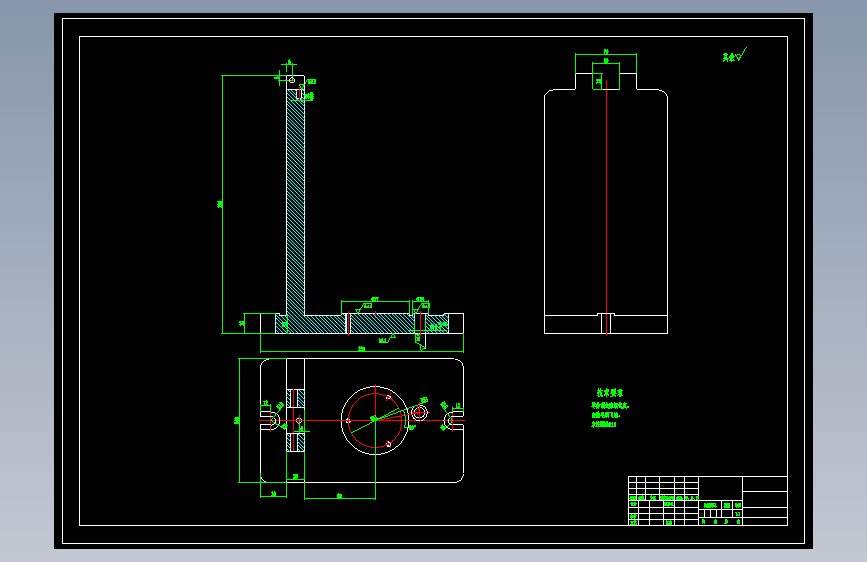867x562 pixels.
Task: Click the small double circle right of the large circle
Action: [420, 413]
